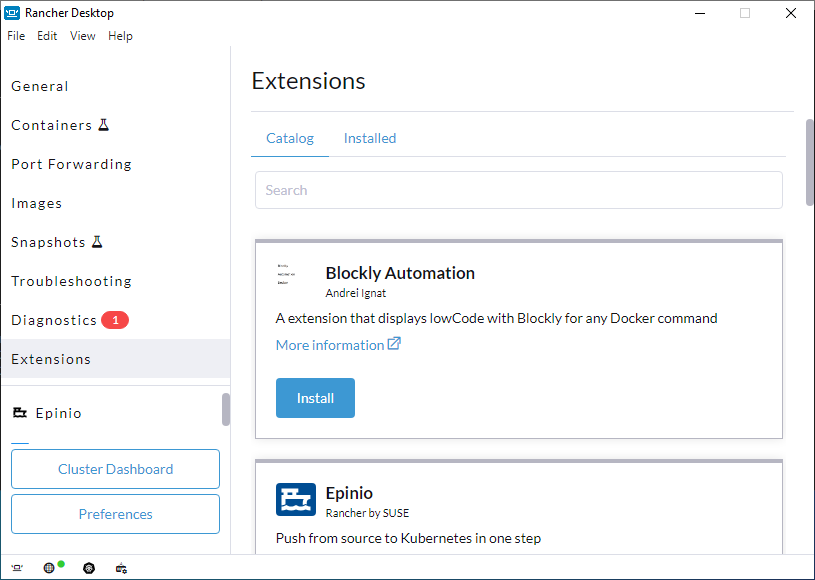Open the Help menu
Image resolution: width=815 pixels, height=580 pixels.
point(121,36)
